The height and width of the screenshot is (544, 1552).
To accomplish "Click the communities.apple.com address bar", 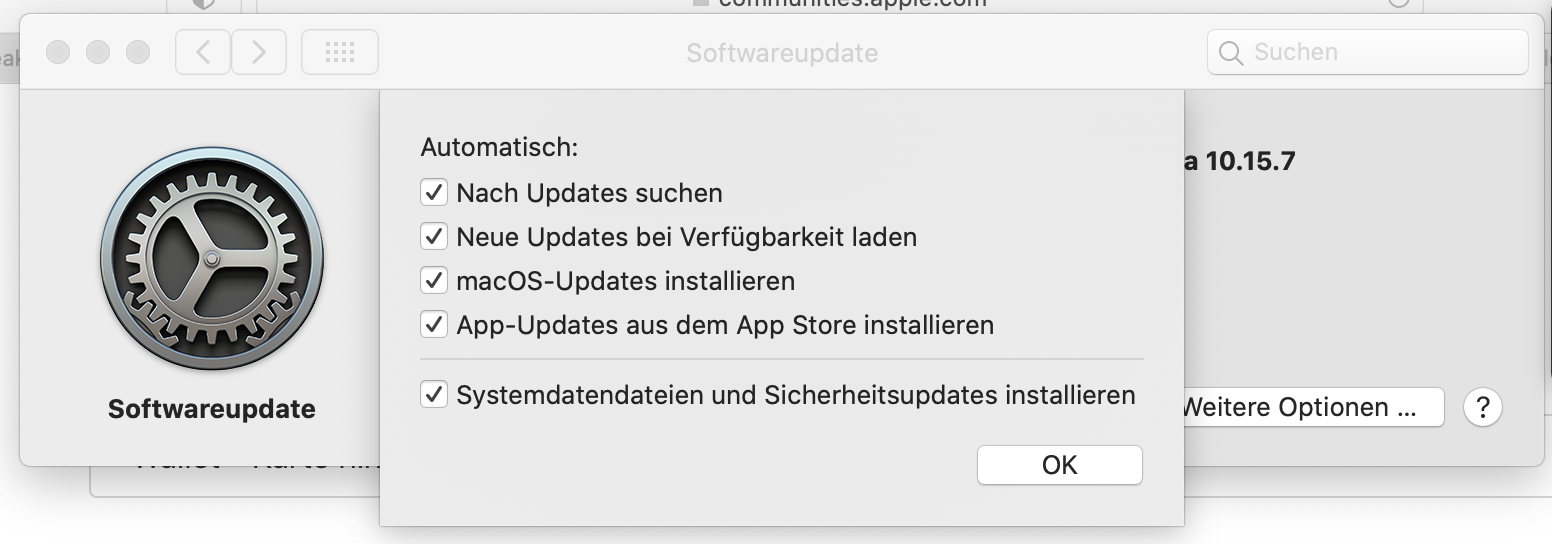I will point(850,4).
